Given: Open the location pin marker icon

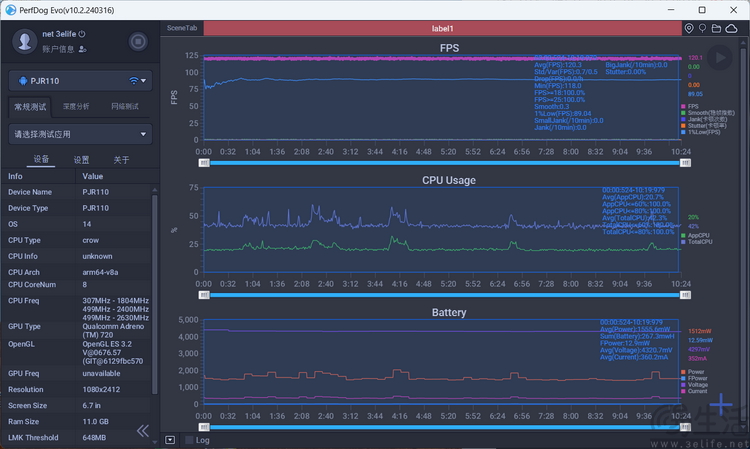Looking at the screenshot, I should tap(690, 28).
